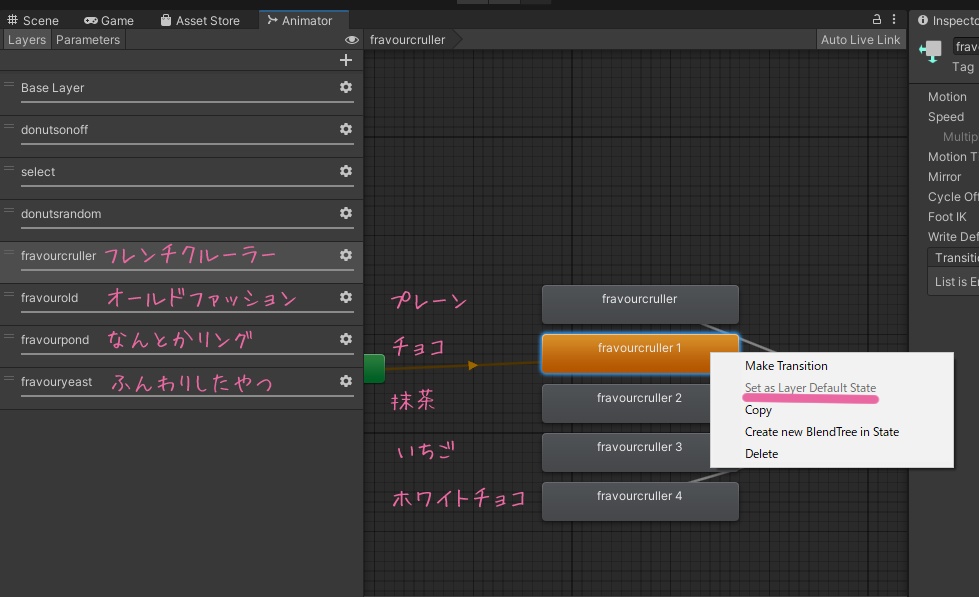Click the gear icon on the fravourcruller layer
The height and width of the screenshot is (597, 979).
click(345, 256)
